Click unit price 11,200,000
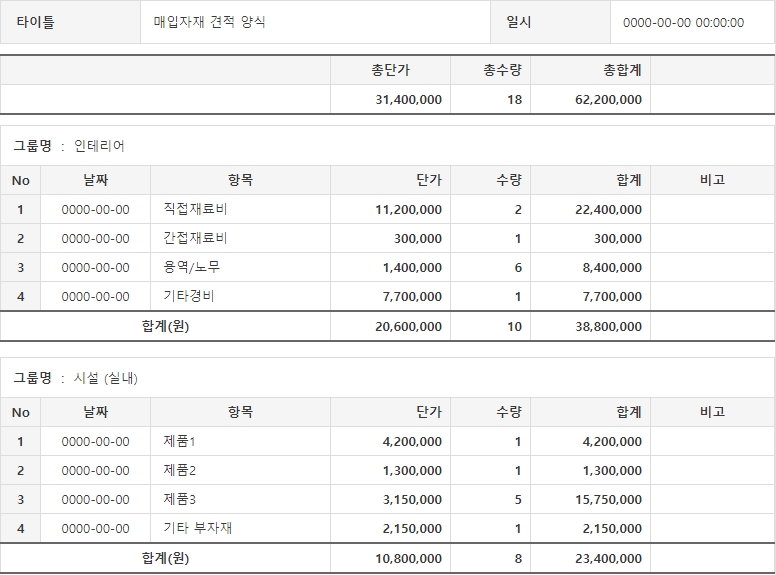This screenshot has height=575, width=776. 408,210
